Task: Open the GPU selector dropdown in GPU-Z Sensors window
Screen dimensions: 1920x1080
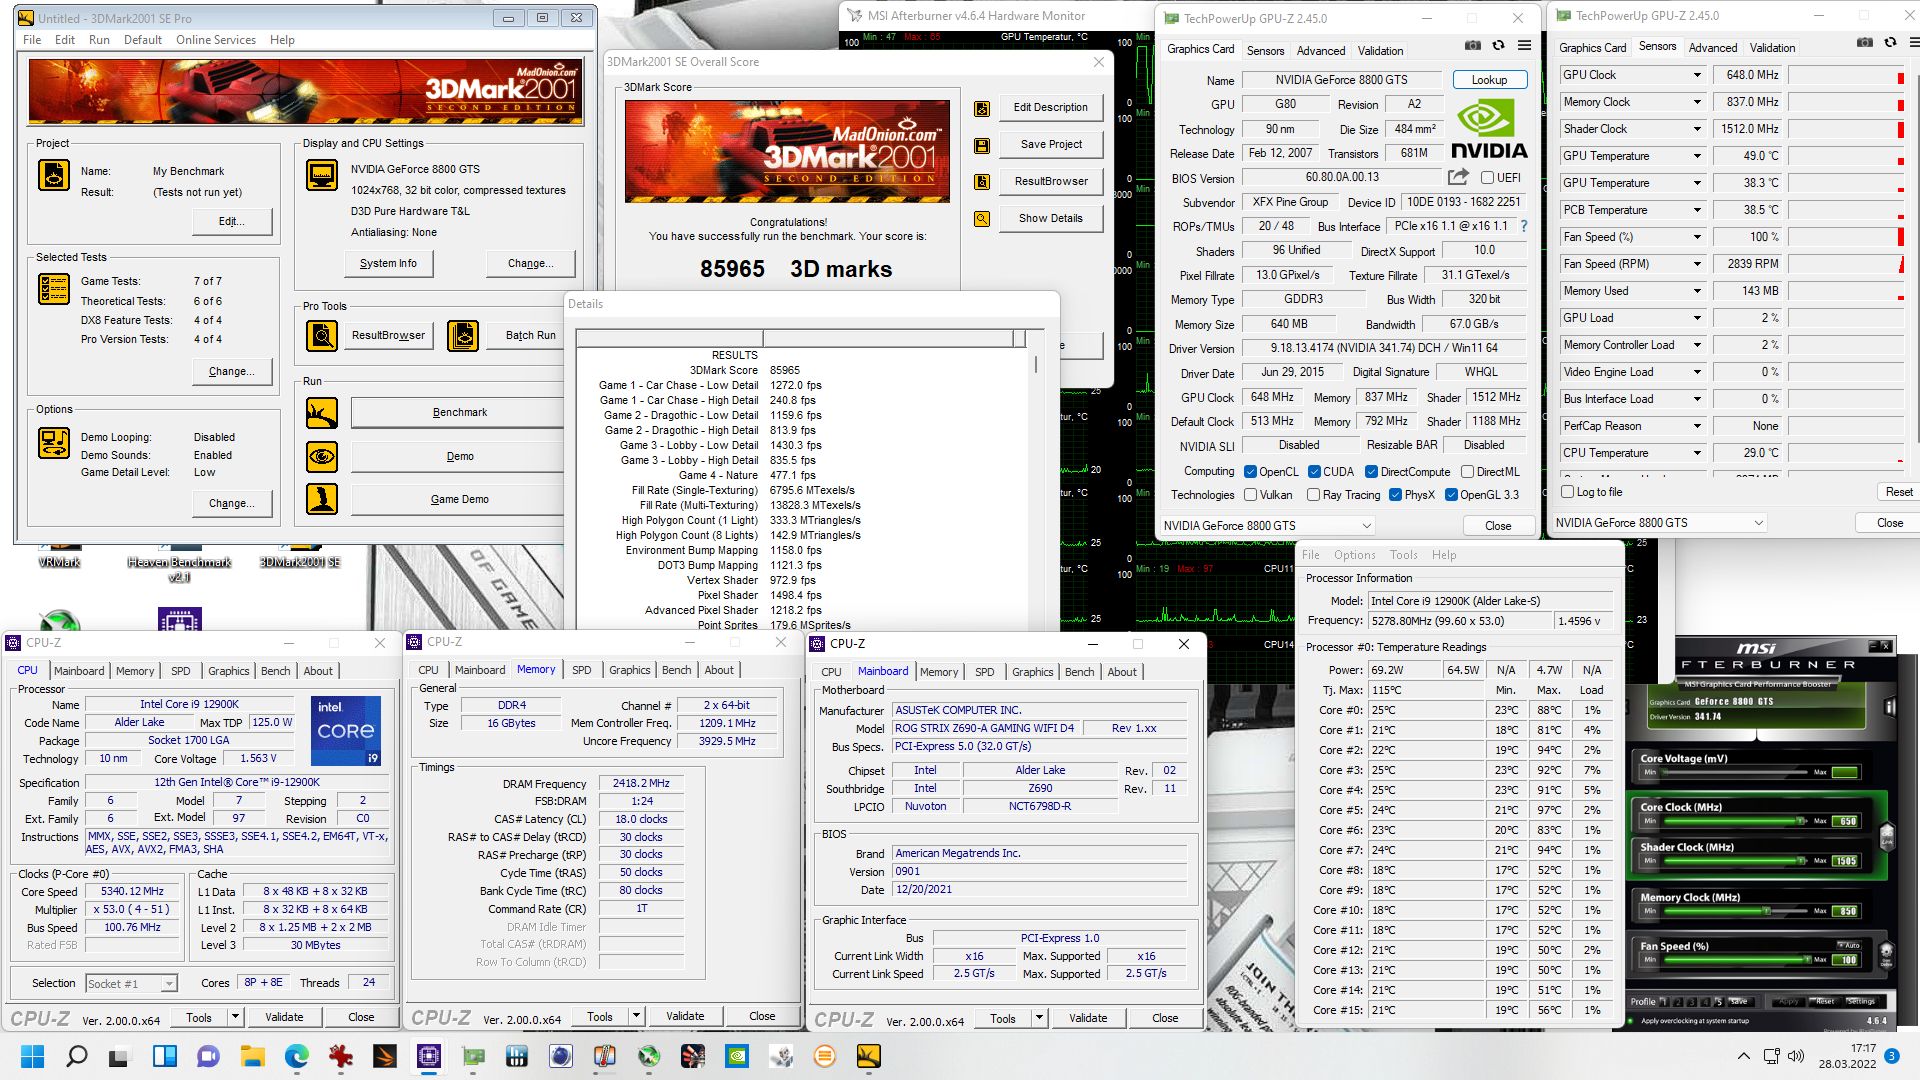Action: click(1659, 523)
